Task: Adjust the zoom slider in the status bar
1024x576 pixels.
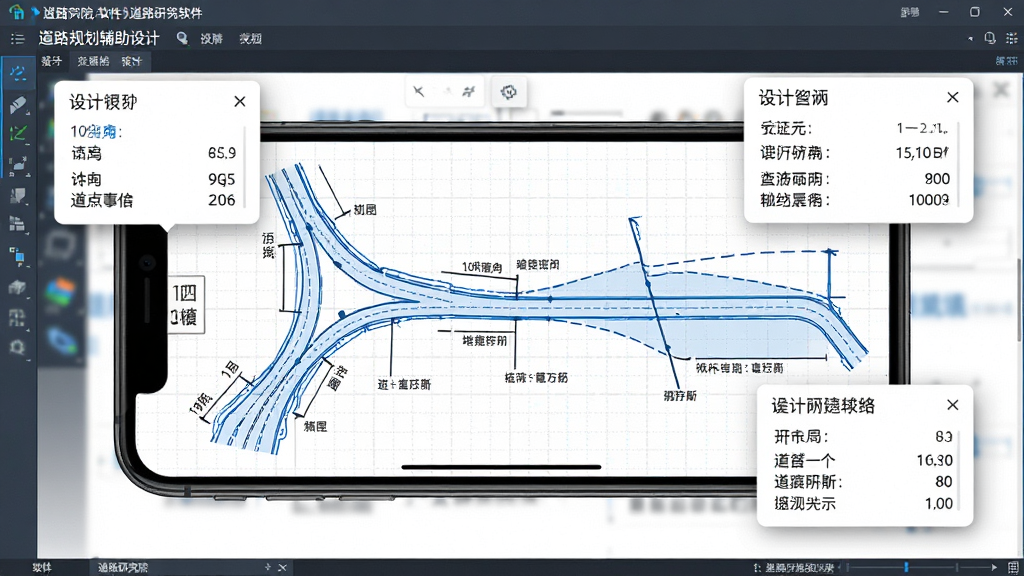Action: click(x=906, y=568)
